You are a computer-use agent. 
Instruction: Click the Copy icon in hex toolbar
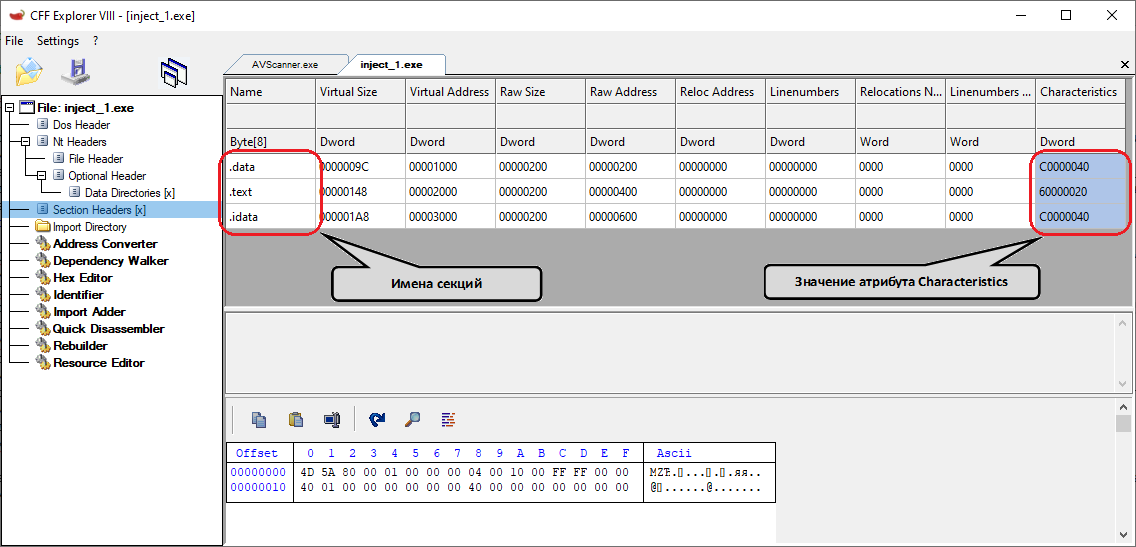[x=259, y=419]
